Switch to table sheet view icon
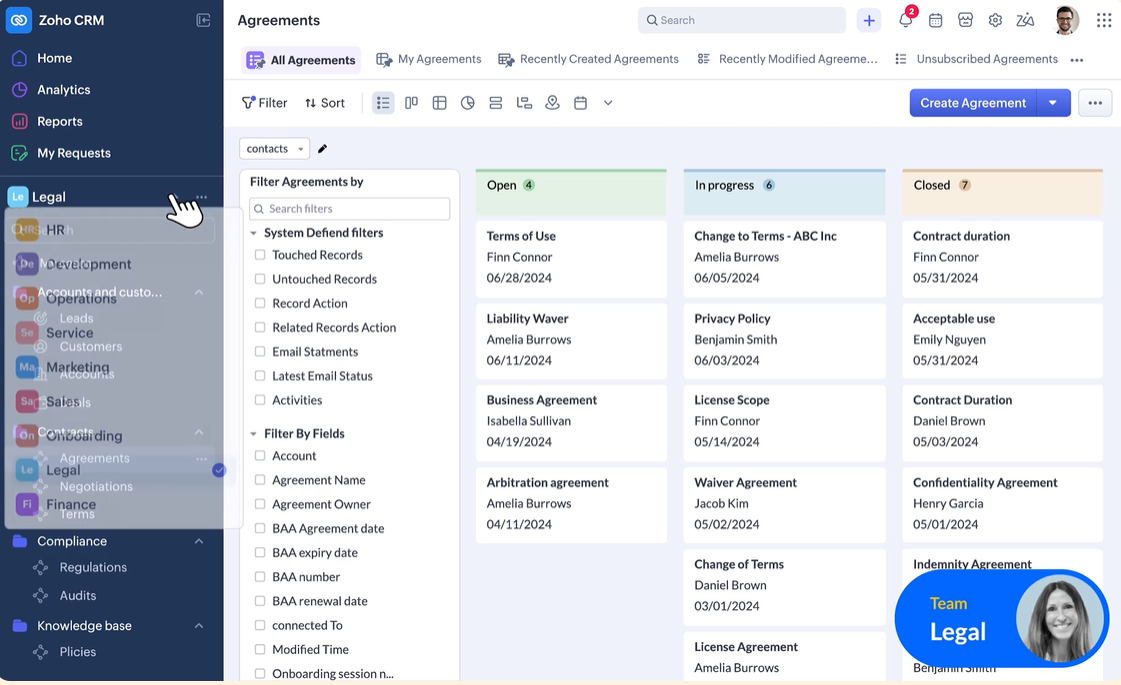Viewport: 1121px width, 685px height. point(440,103)
